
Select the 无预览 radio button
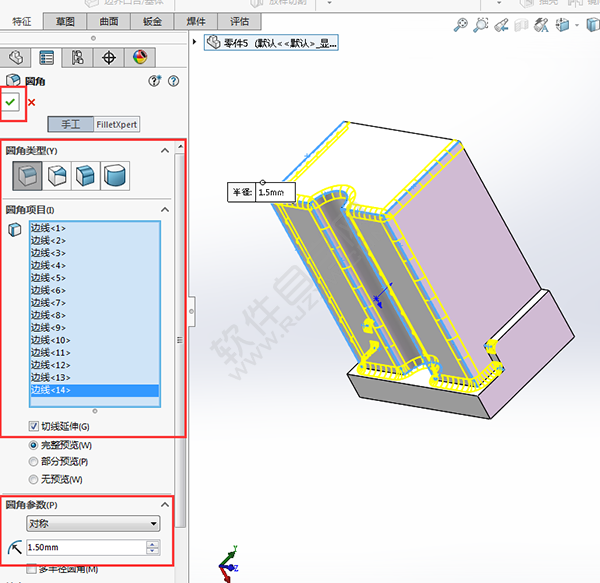point(34,479)
